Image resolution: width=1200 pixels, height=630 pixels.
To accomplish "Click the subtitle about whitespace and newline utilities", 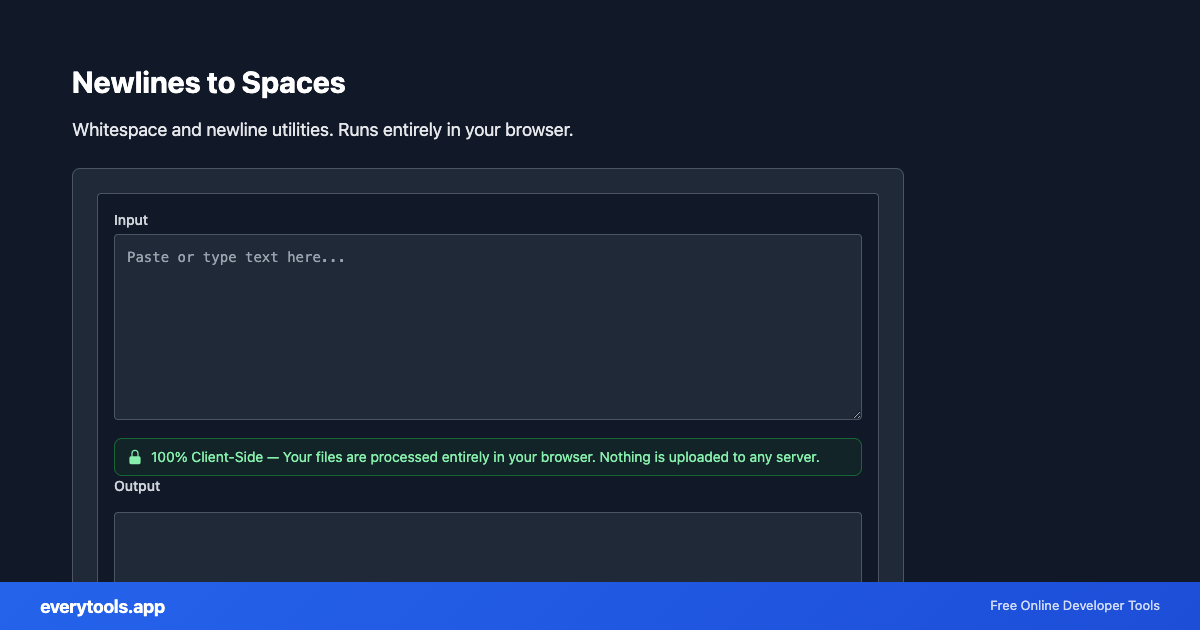I will [x=322, y=130].
